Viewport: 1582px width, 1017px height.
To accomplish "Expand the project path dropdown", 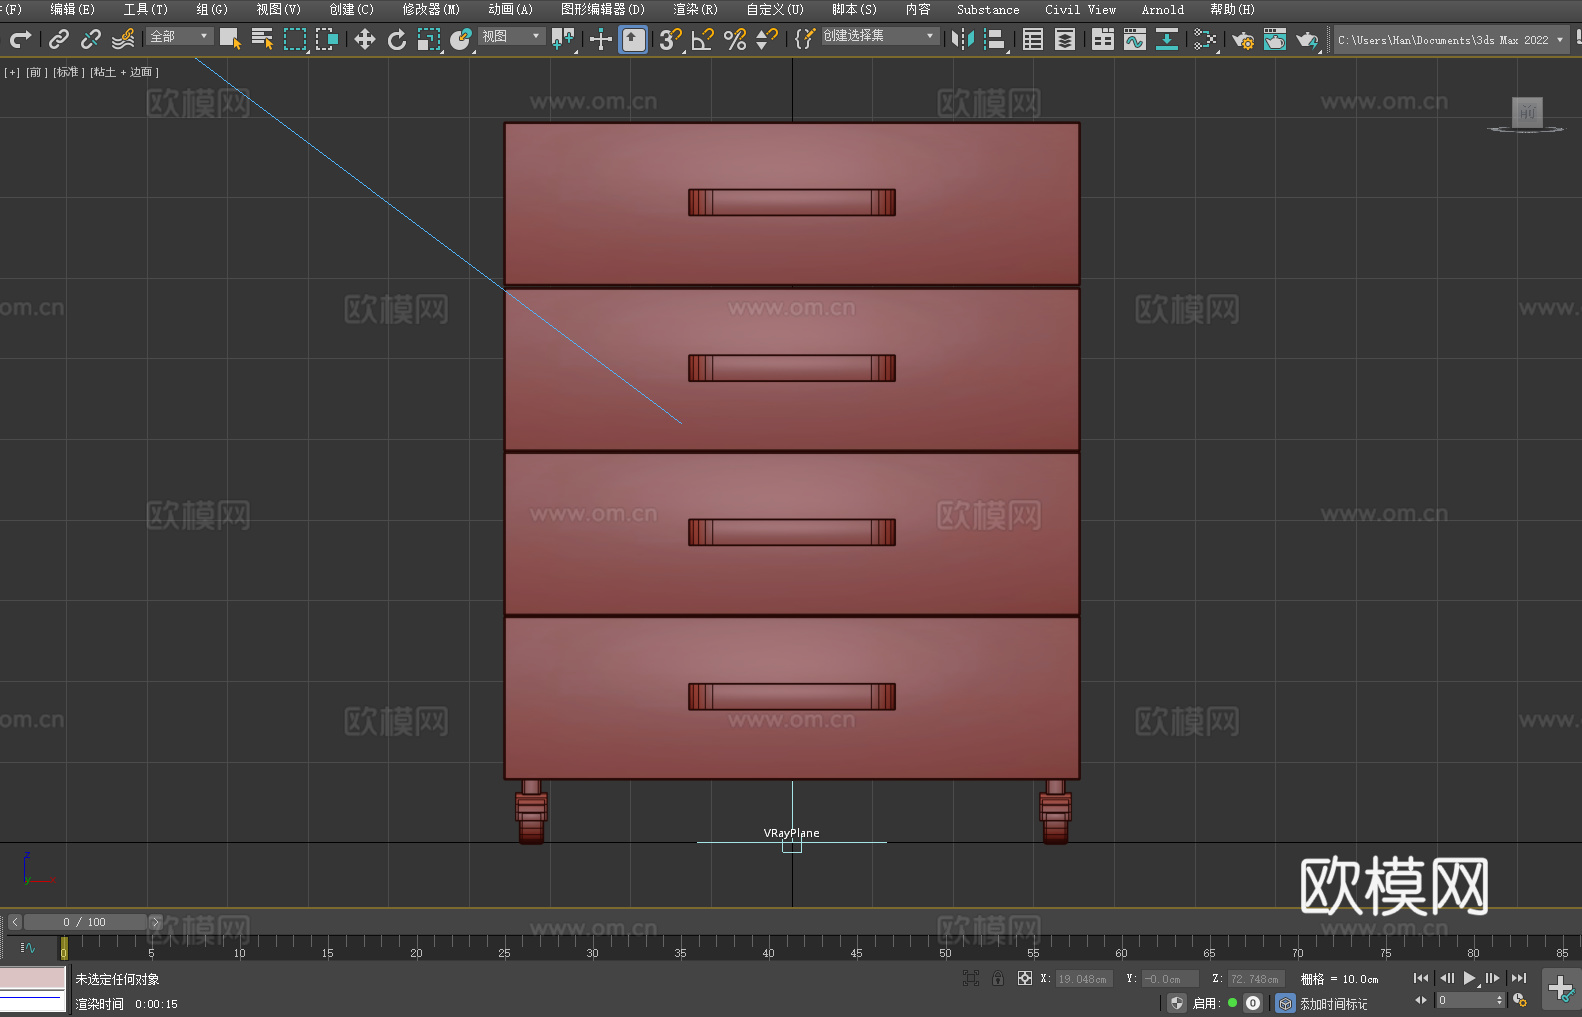I will point(1559,40).
